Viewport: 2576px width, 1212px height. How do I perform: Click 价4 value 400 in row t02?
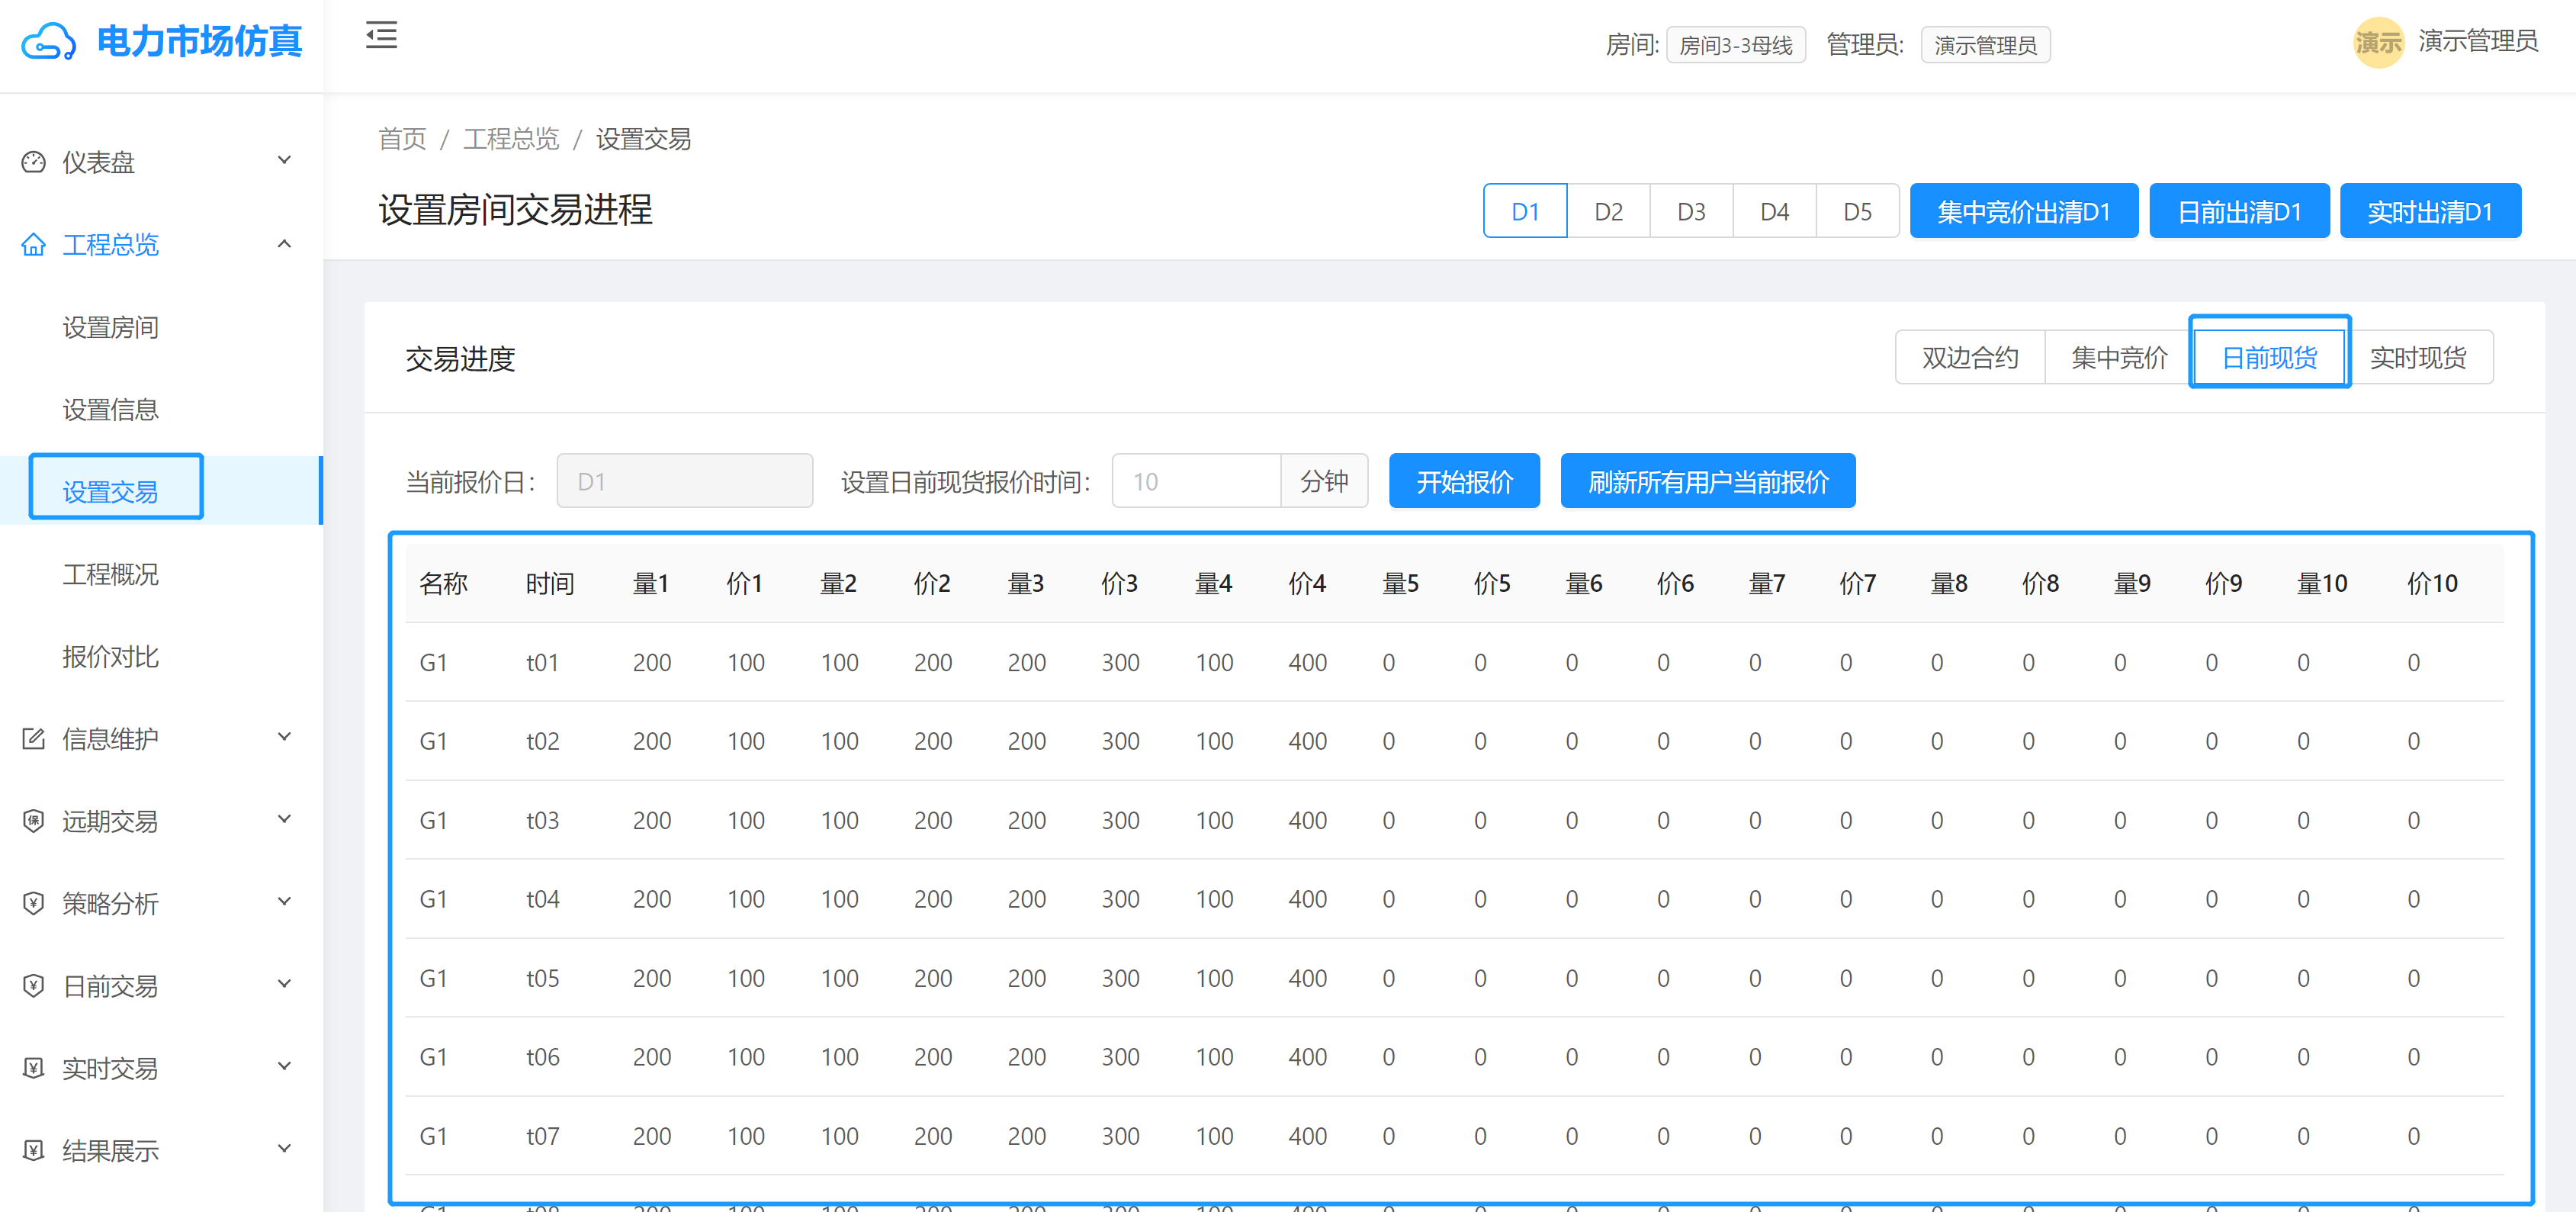(x=1307, y=741)
